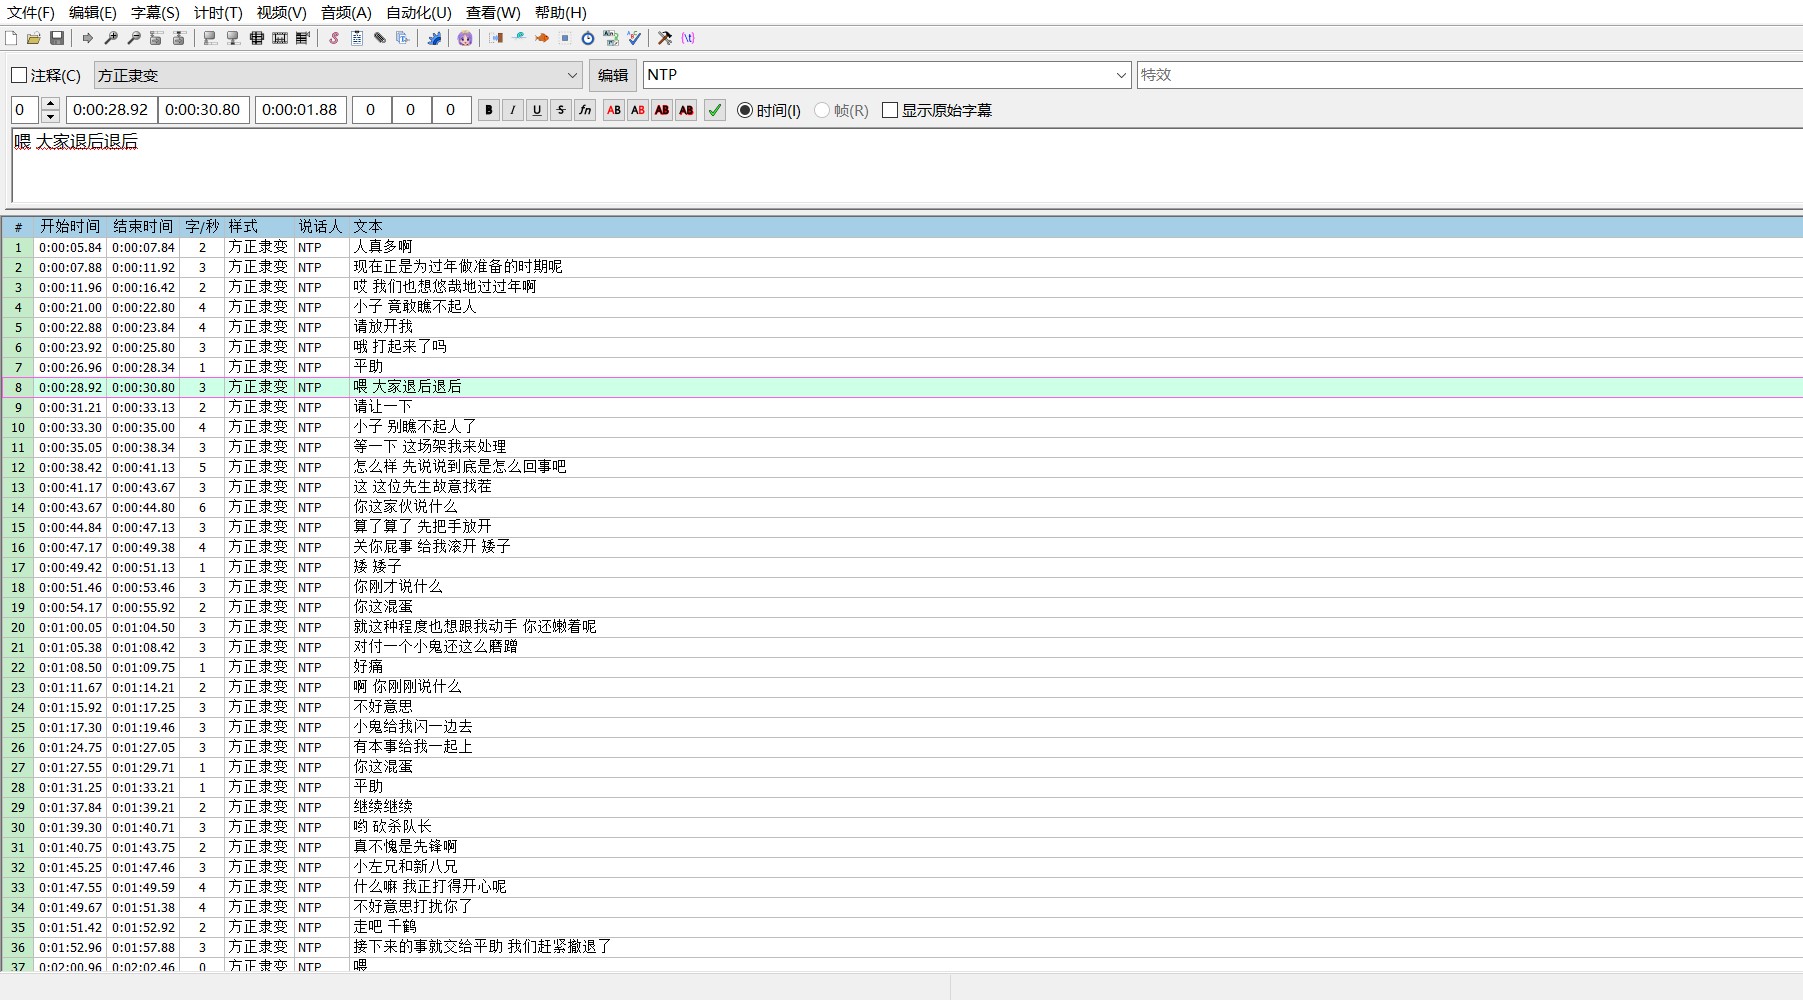Open the 计时(T) menu

pyautogui.click(x=218, y=13)
